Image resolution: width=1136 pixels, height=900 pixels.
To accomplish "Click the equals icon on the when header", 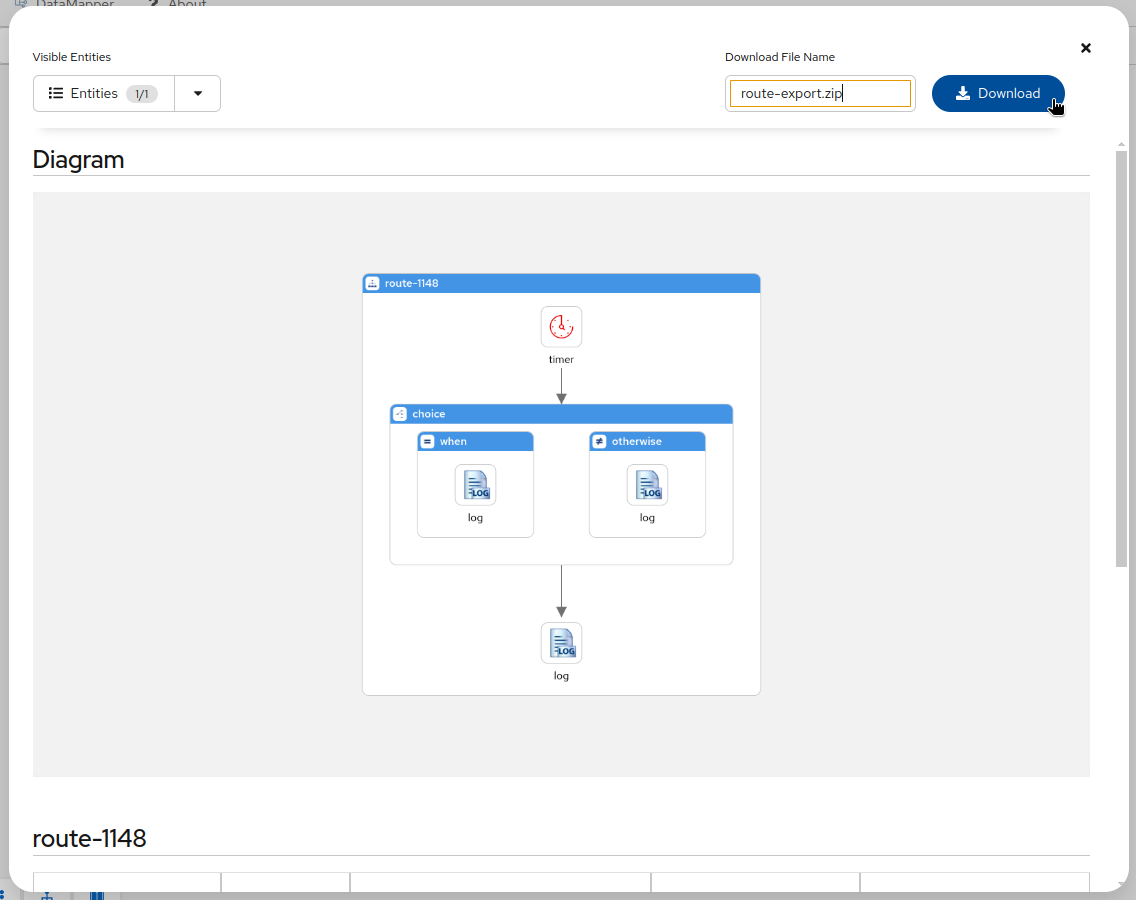I will (x=428, y=440).
